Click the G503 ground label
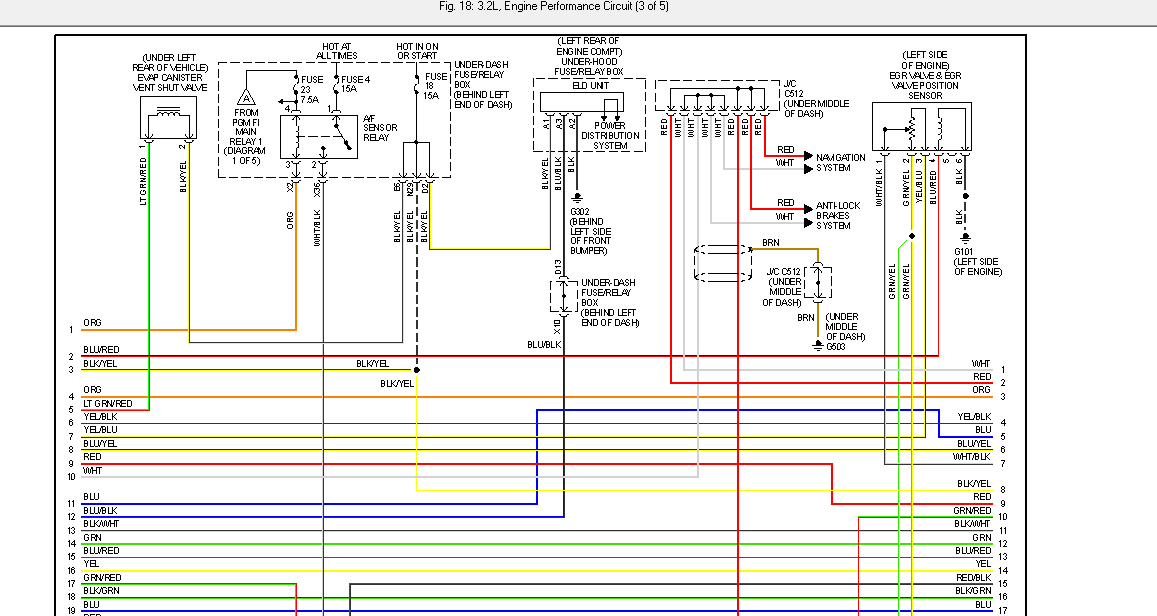Image resolution: width=1157 pixels, height=616 pixels. coord(836,346)
